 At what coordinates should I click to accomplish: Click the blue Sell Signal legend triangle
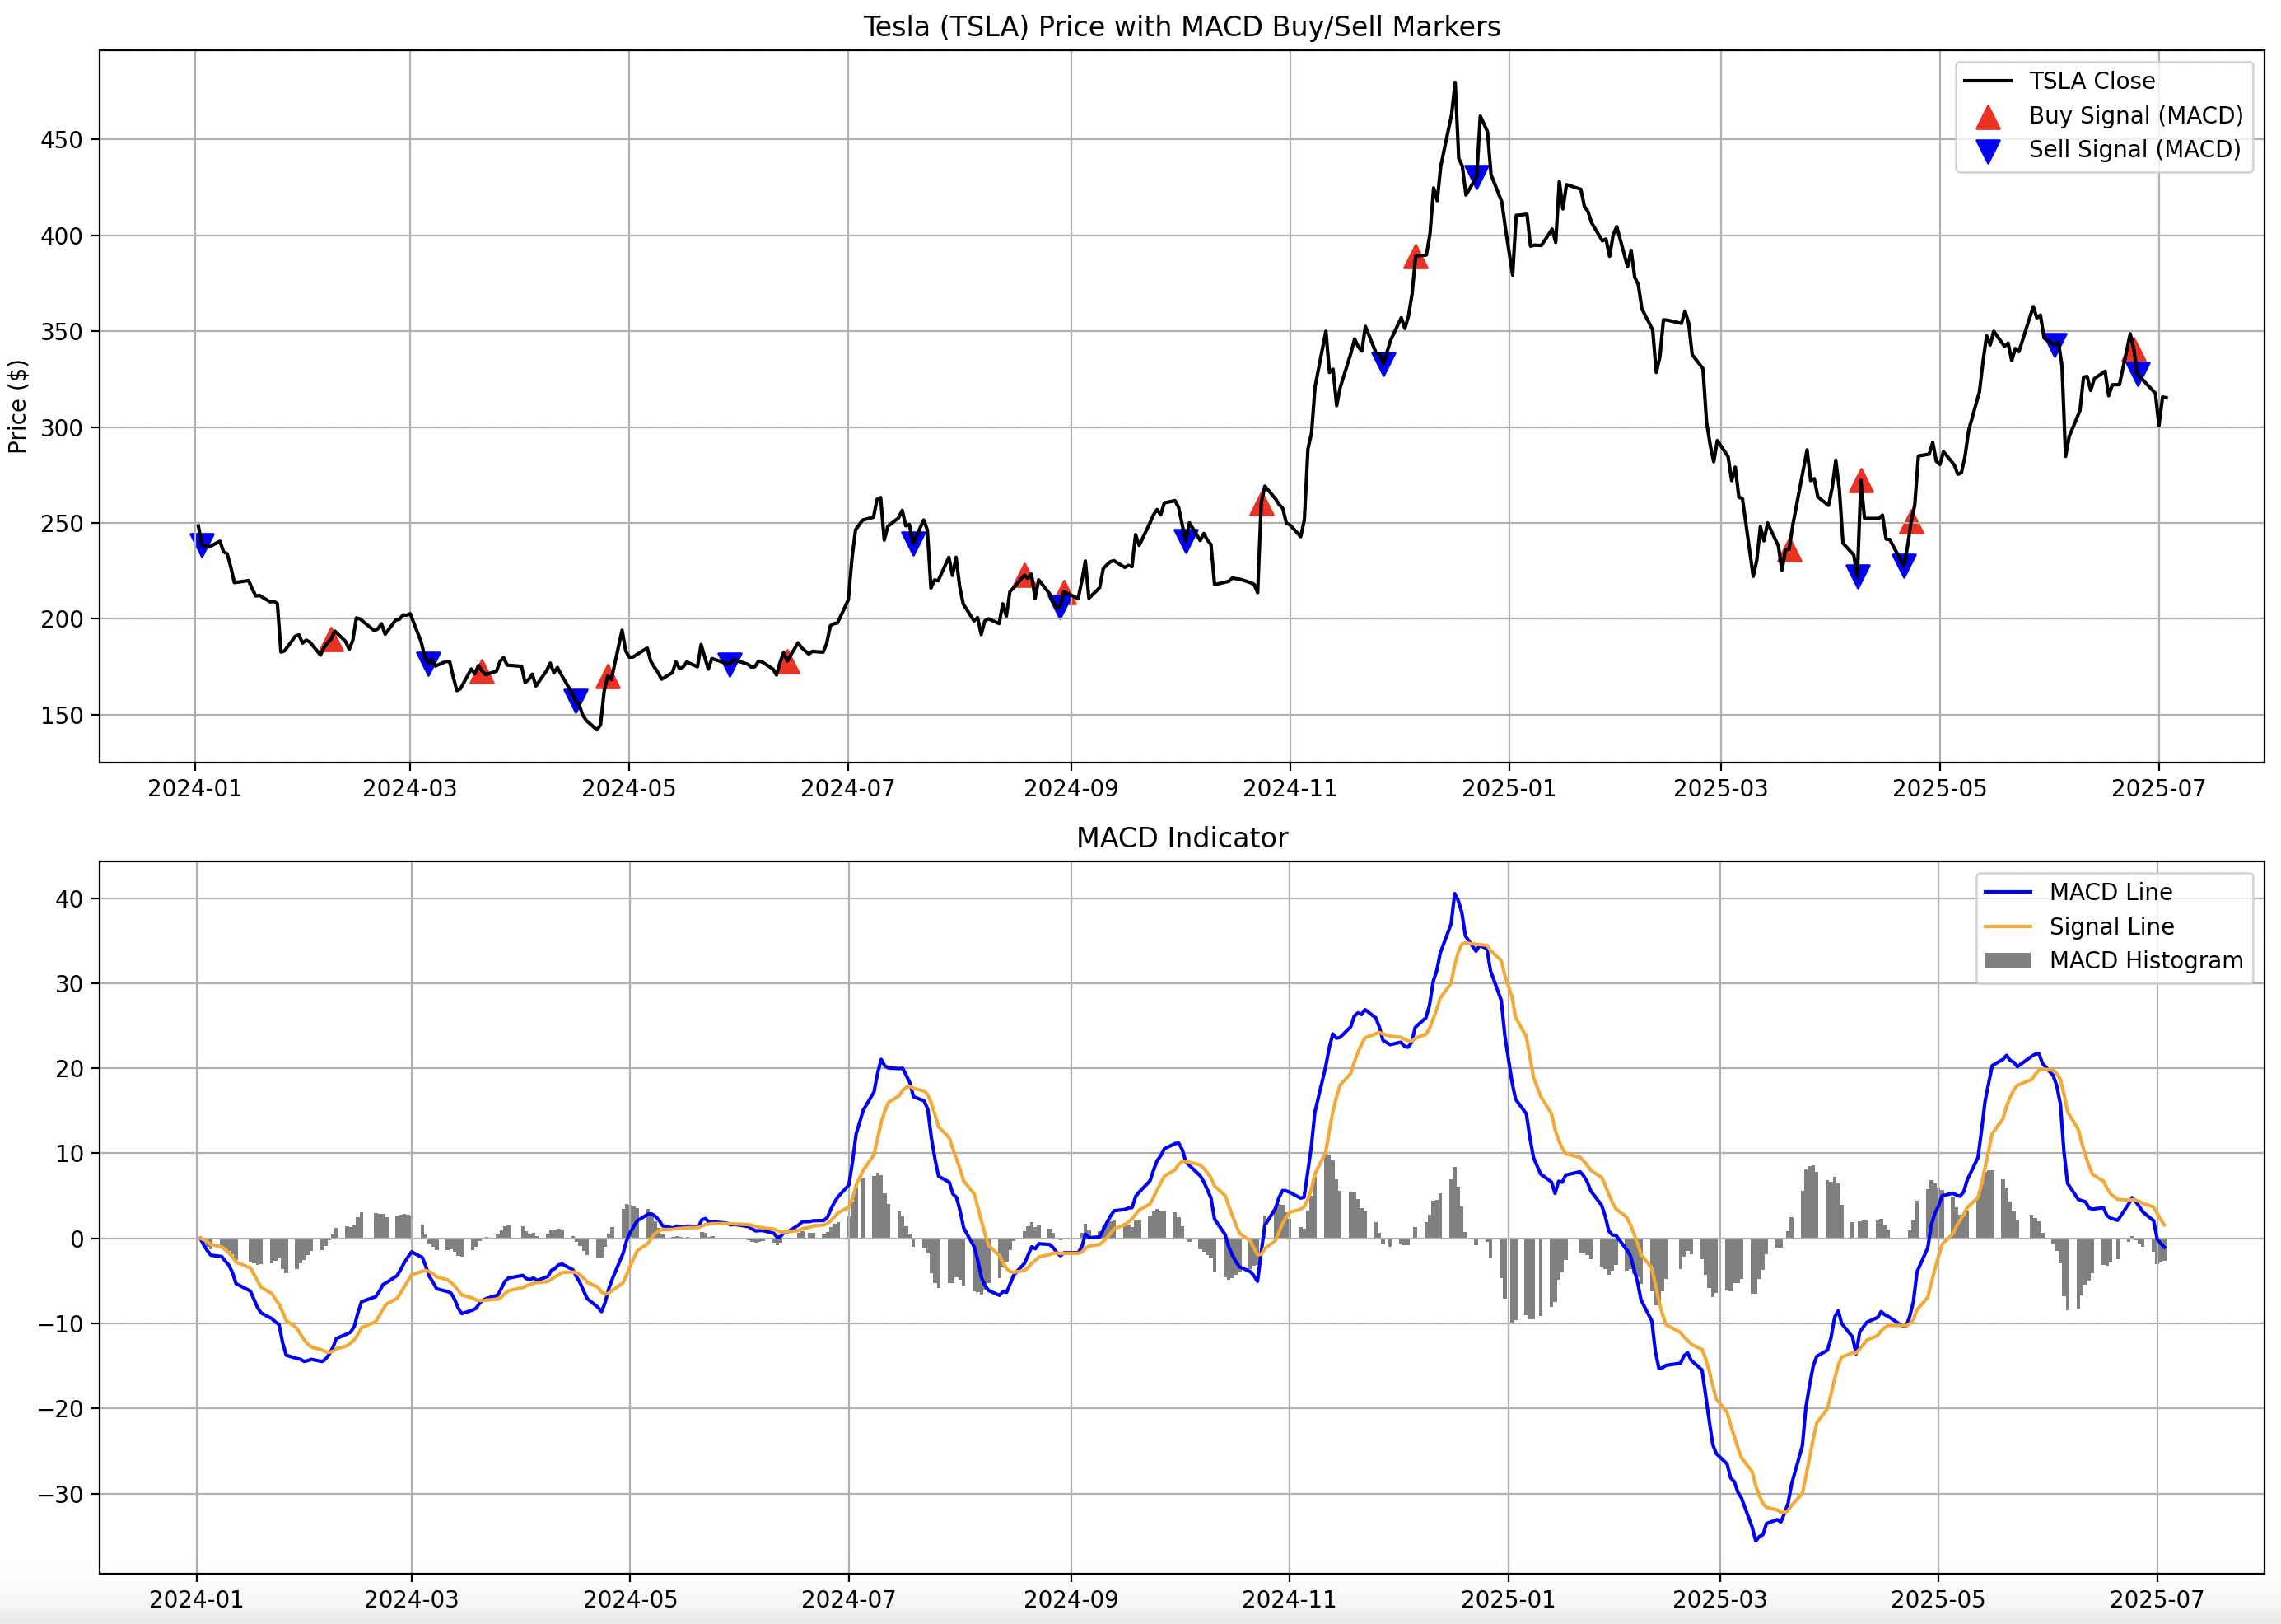click(x=1988, y=151)
